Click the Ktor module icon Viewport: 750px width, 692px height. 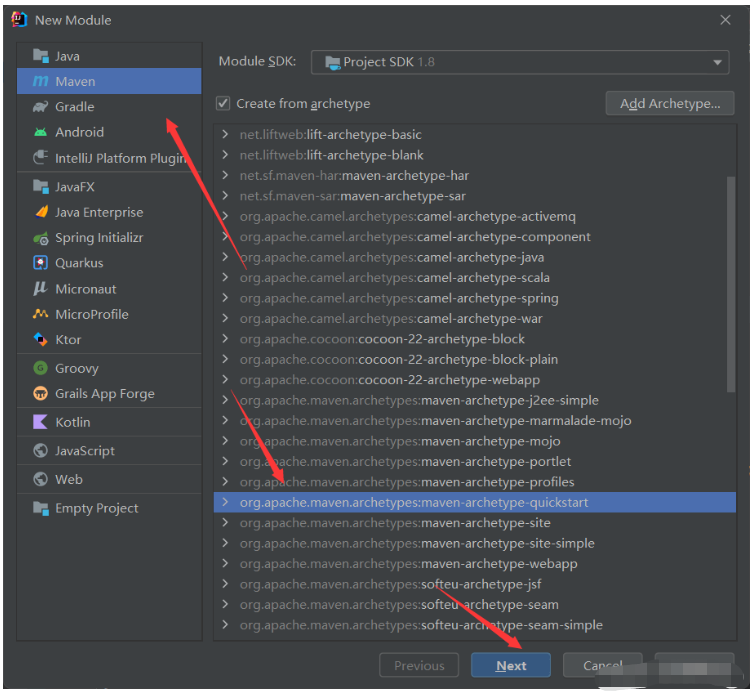pos(40,340)
